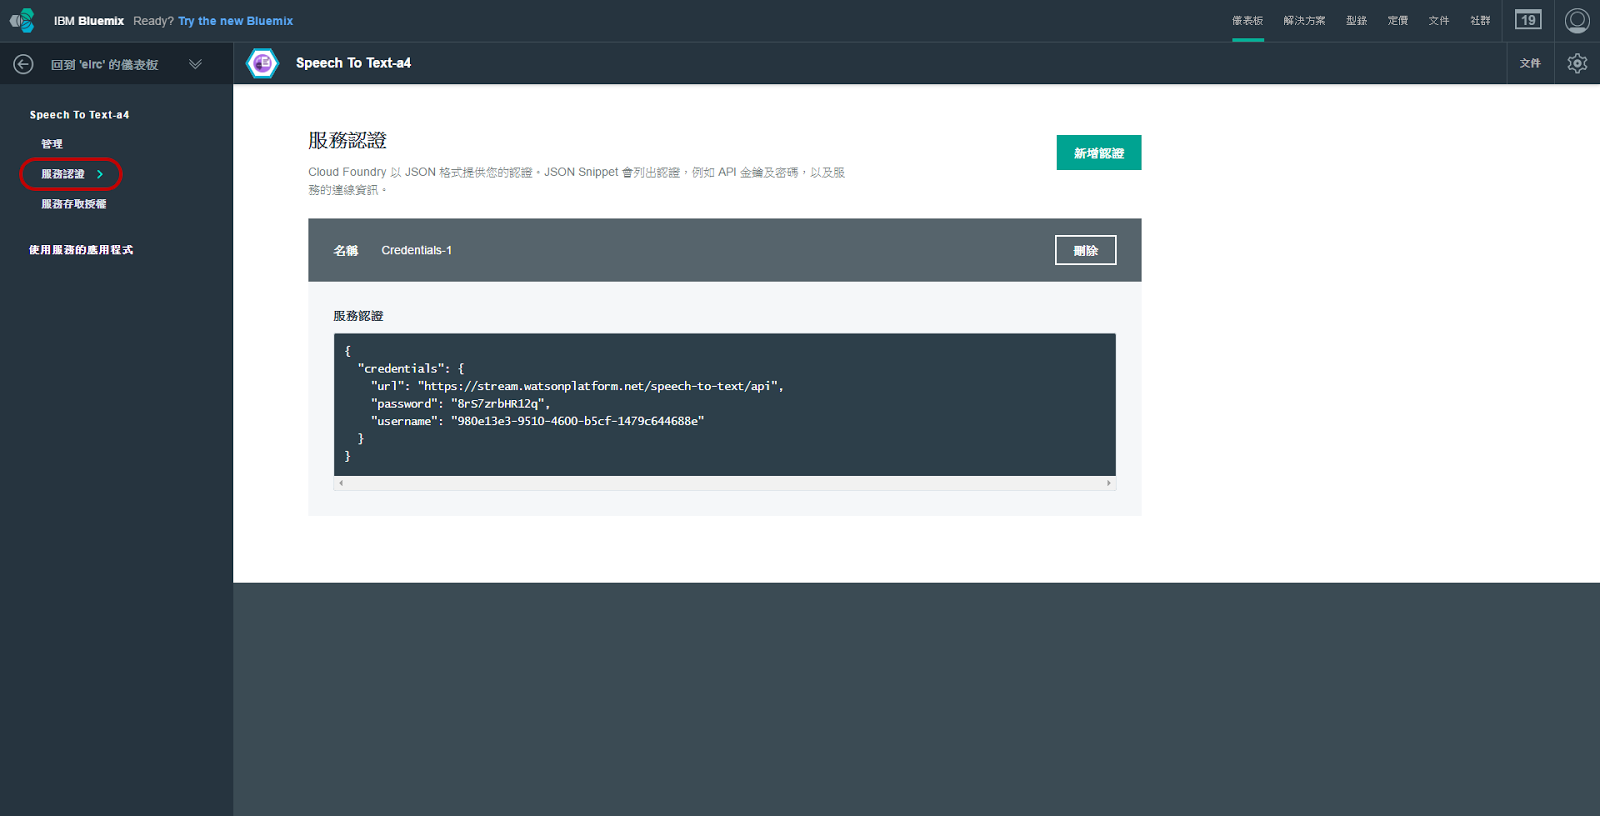Image resolution: width=1600 pixels, height=816 pixels.
Task: Open the 型錄 top menu
Action: pyautogui.click(x=1356, y=21)
